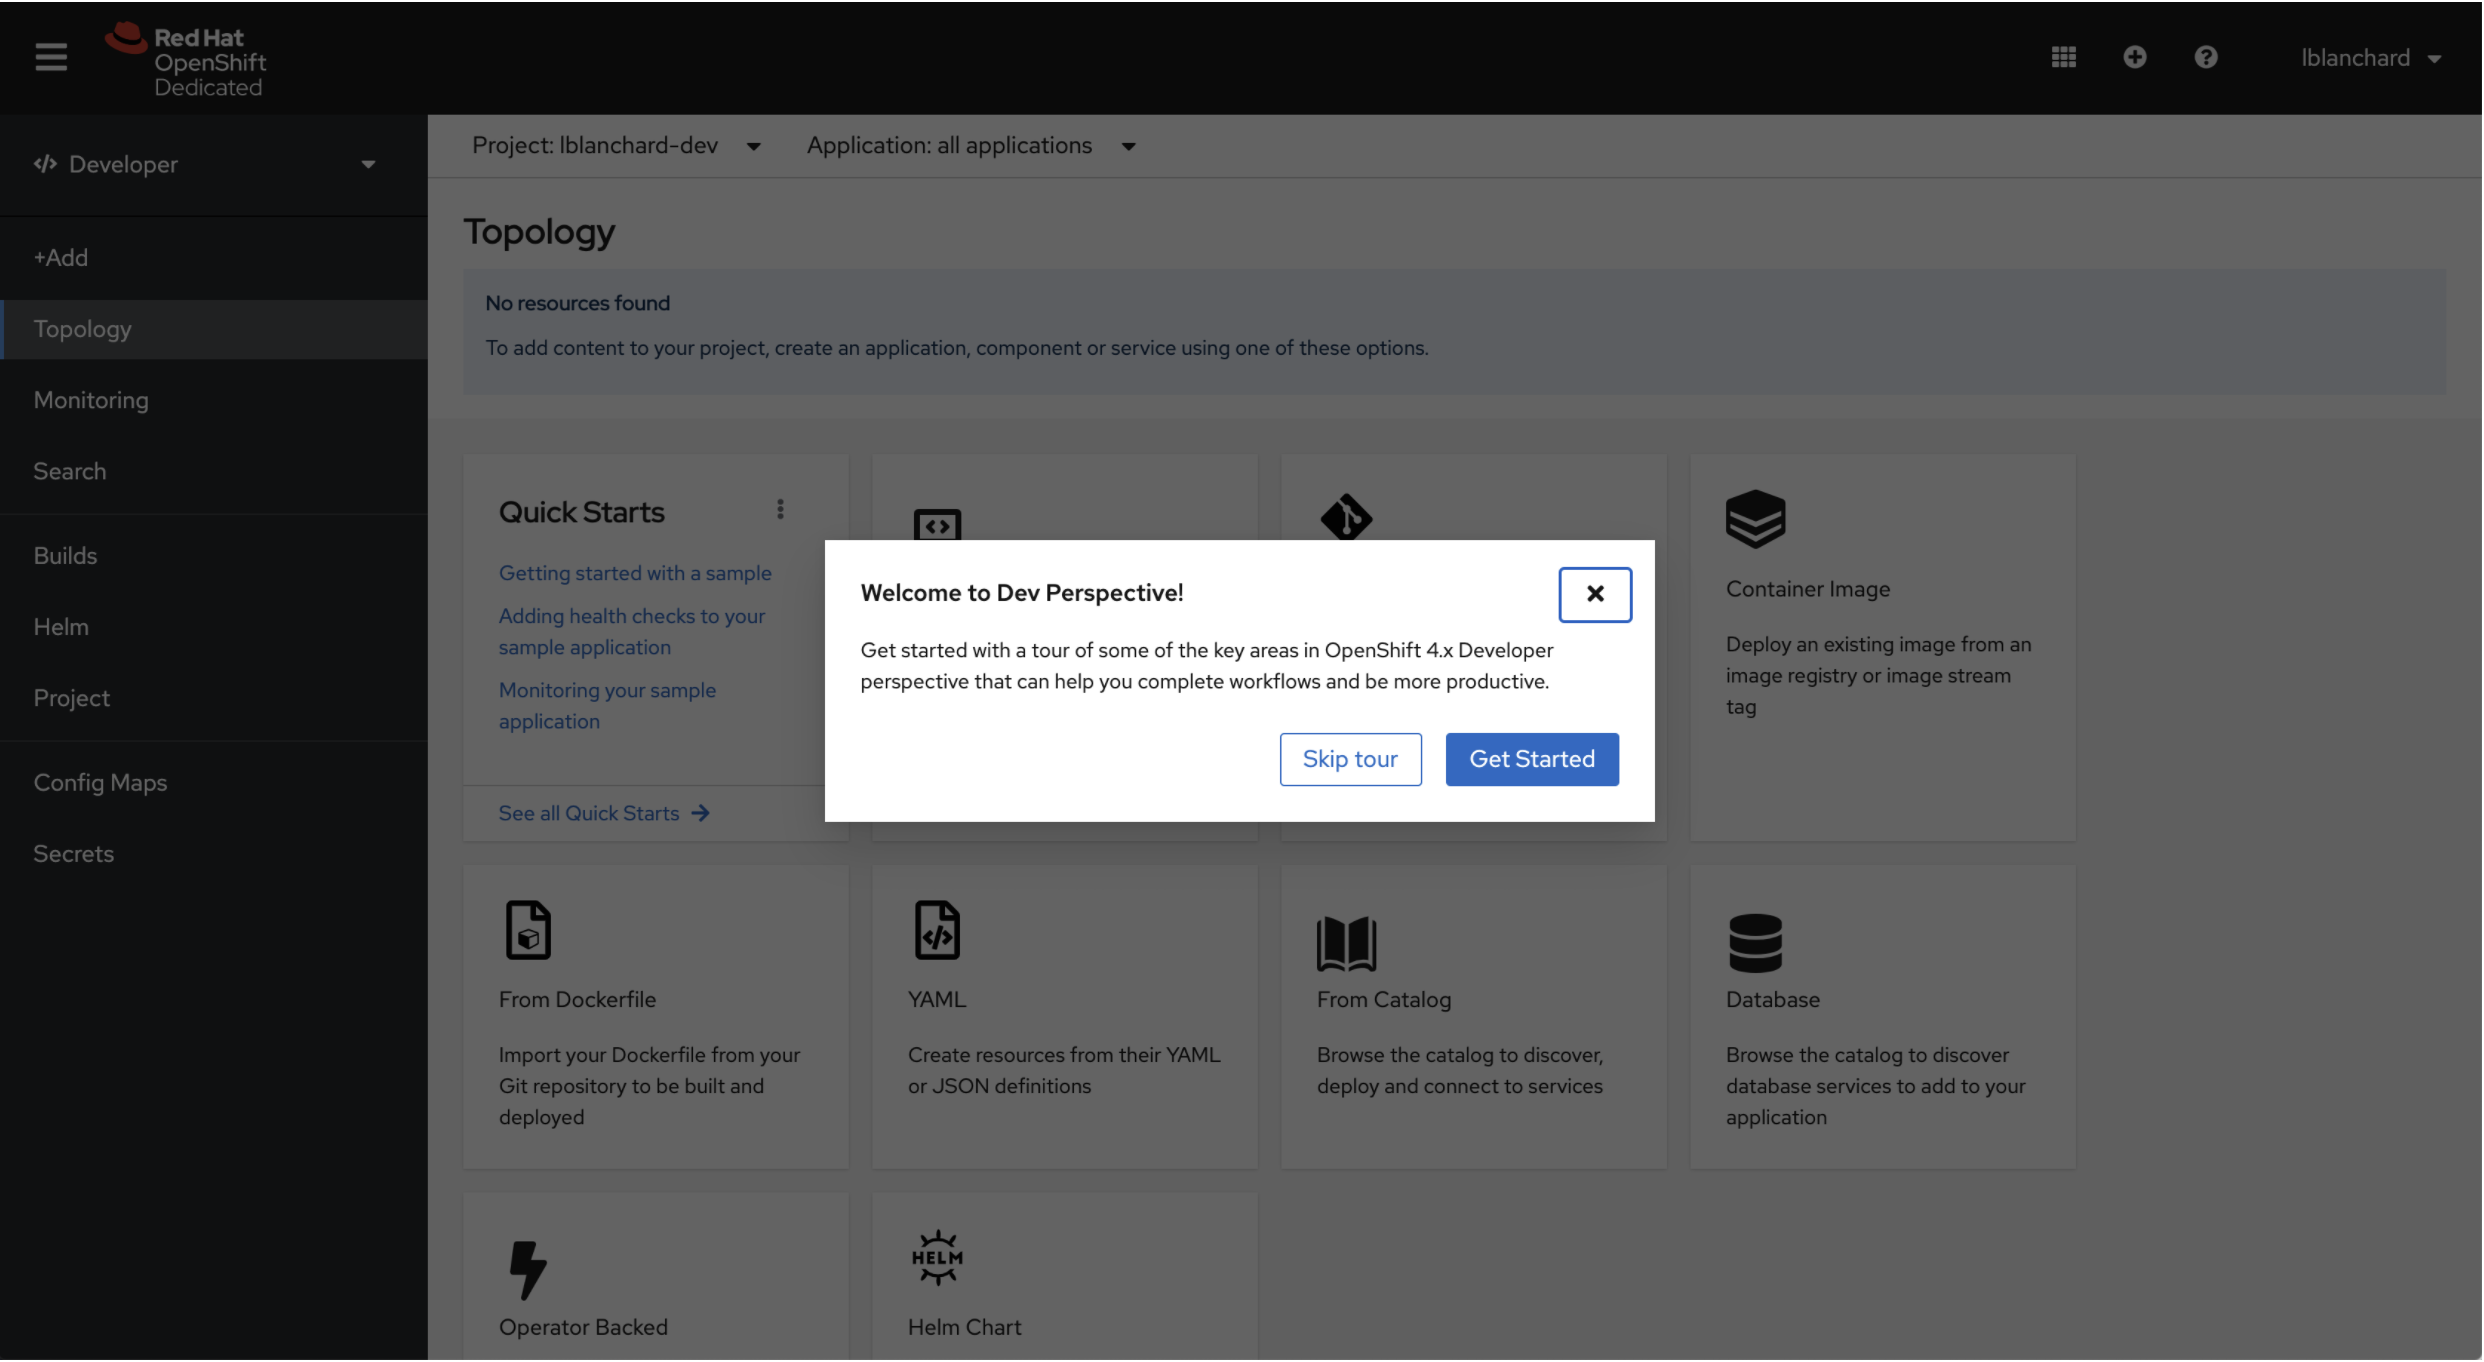Click the Database cylinder icon

tap(1755, 943)
